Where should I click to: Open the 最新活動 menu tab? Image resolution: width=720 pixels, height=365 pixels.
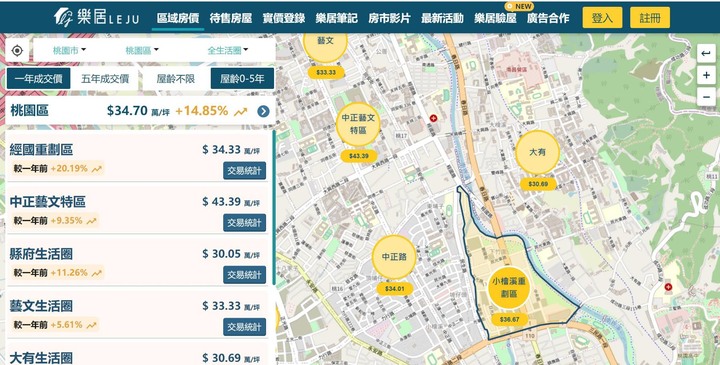pos(442,18)
